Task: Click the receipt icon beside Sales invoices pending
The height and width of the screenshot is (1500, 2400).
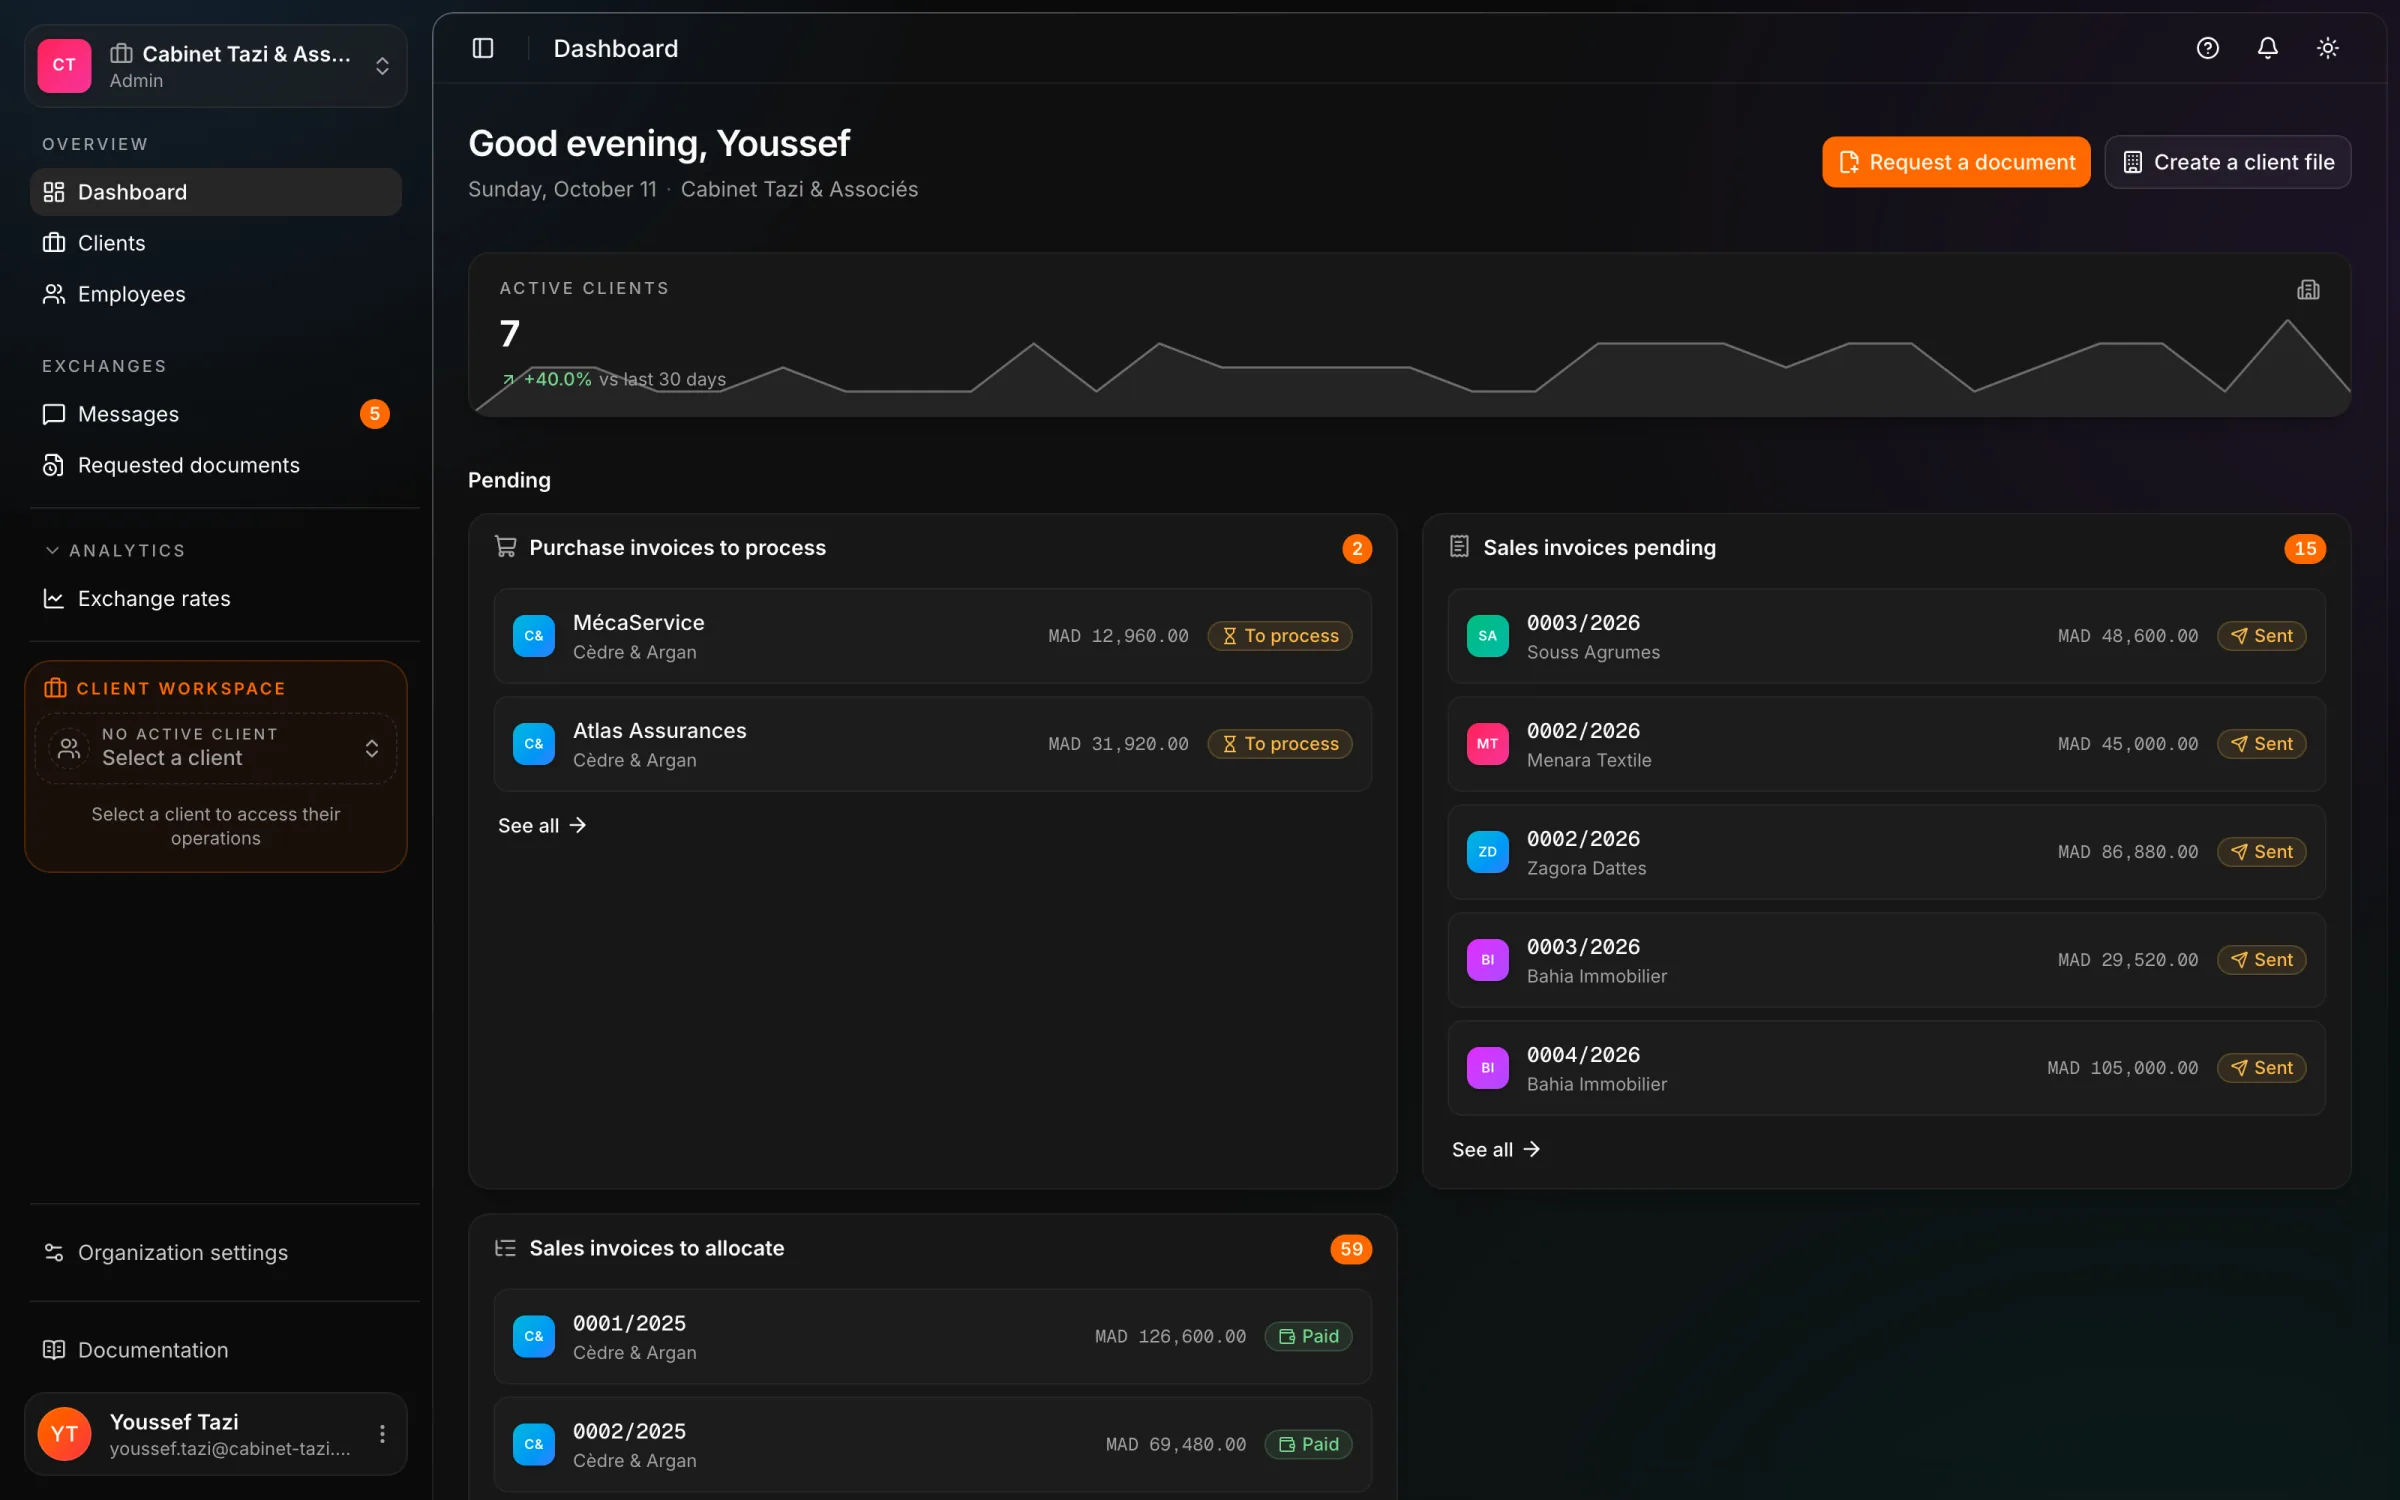Action: click(1459, 547)
